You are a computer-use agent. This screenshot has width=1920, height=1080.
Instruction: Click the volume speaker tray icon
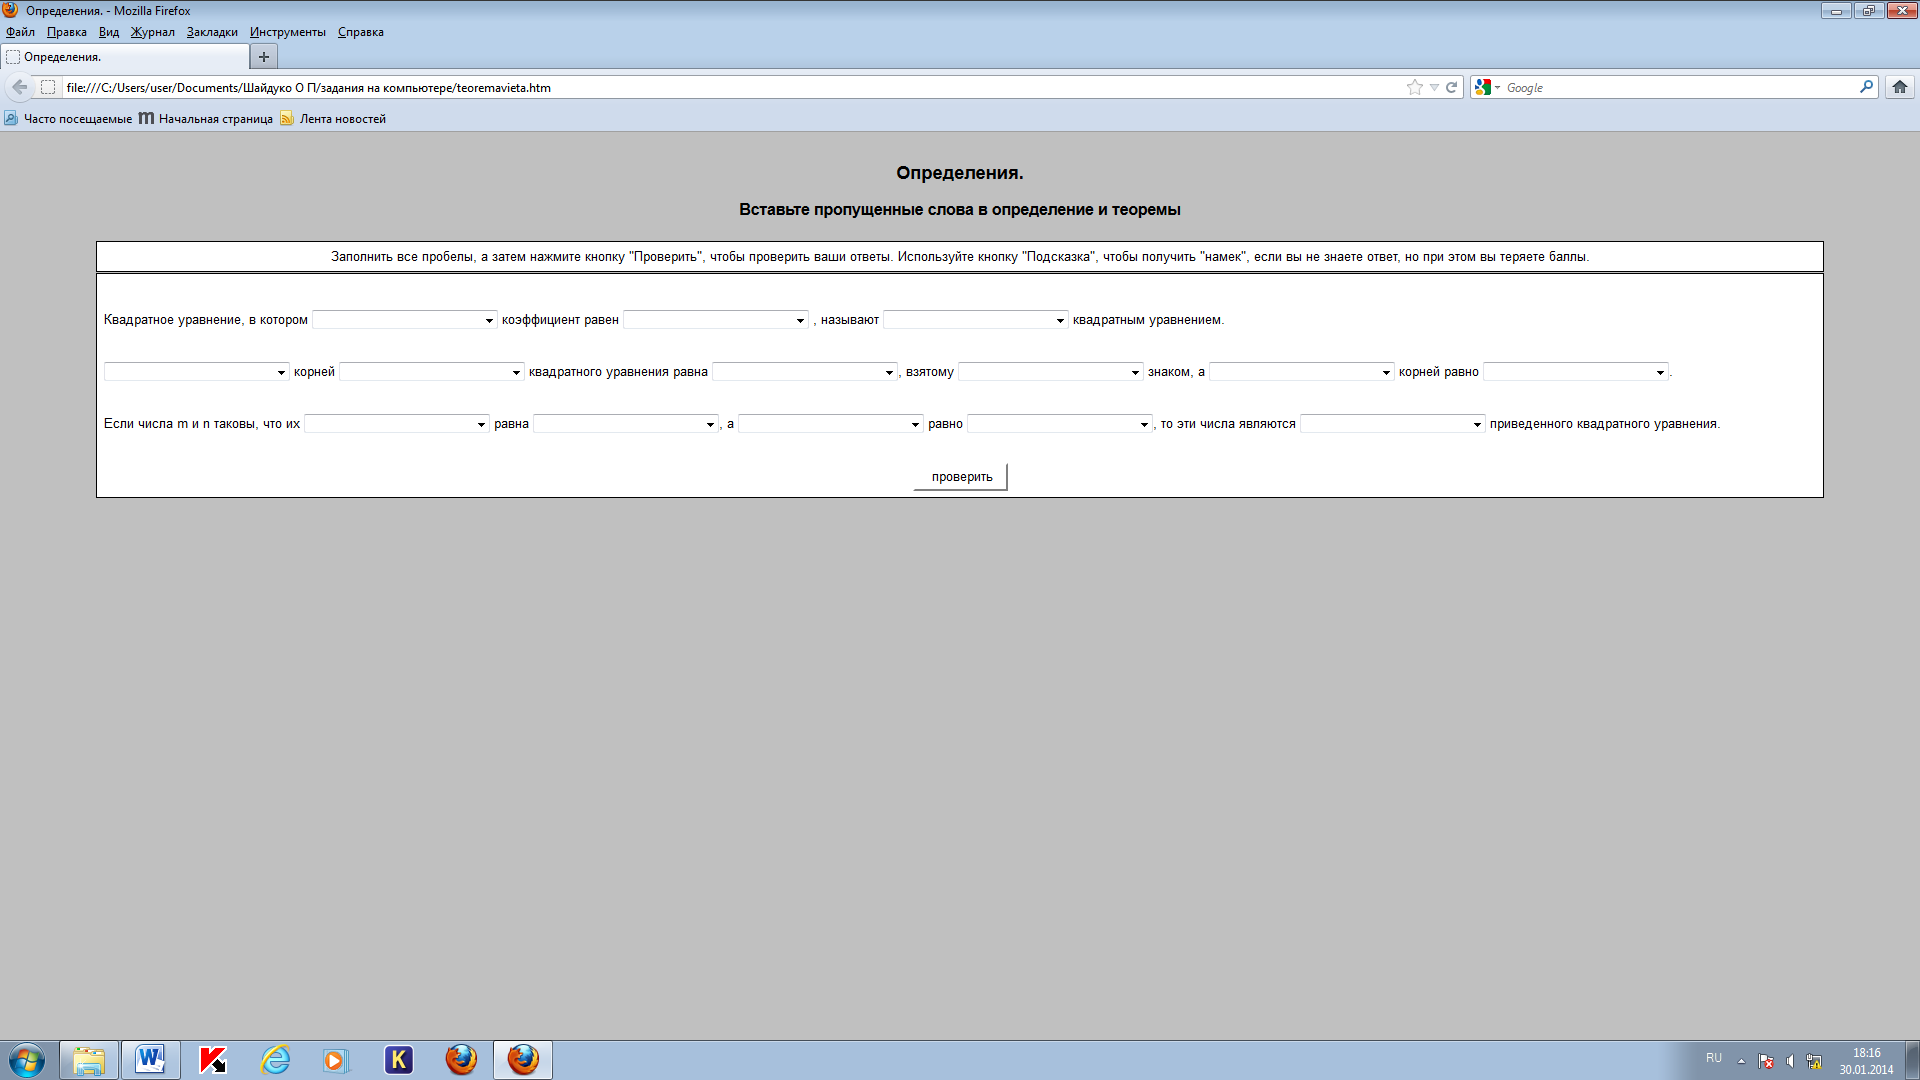1790,1061
